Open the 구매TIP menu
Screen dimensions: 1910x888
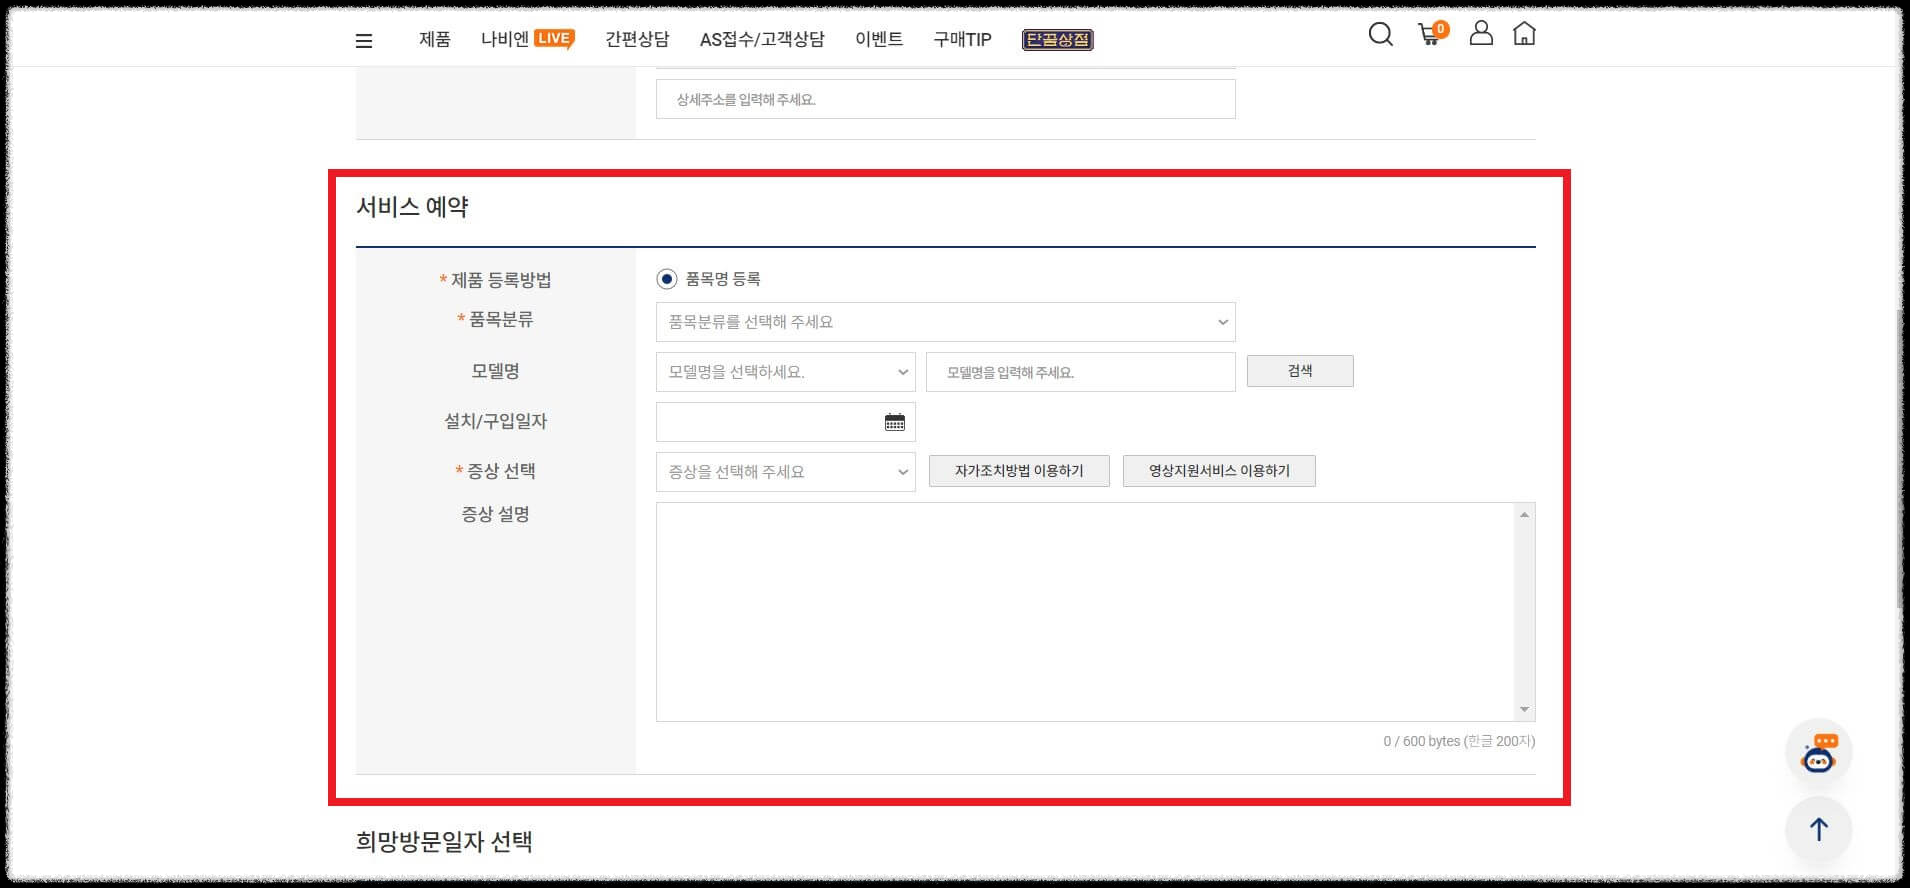[x=962, y=39]
